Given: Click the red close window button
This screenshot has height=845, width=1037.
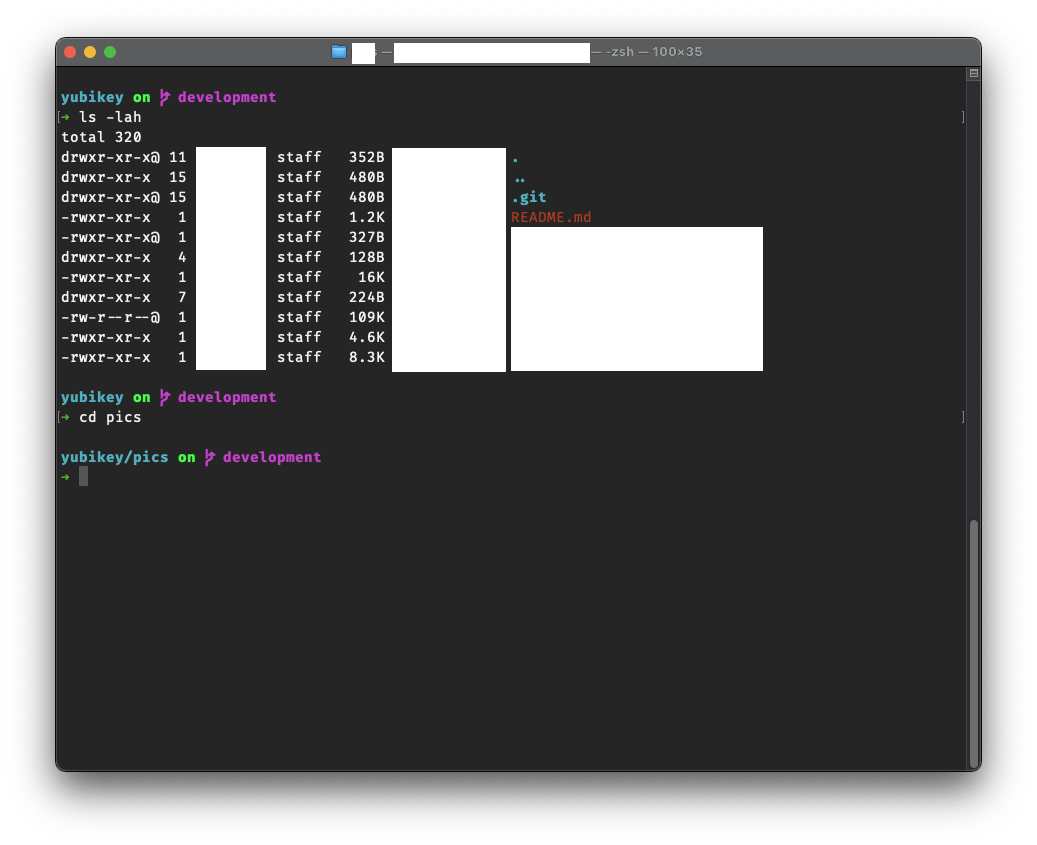Looking at the screenshot, I should point(70,52).
